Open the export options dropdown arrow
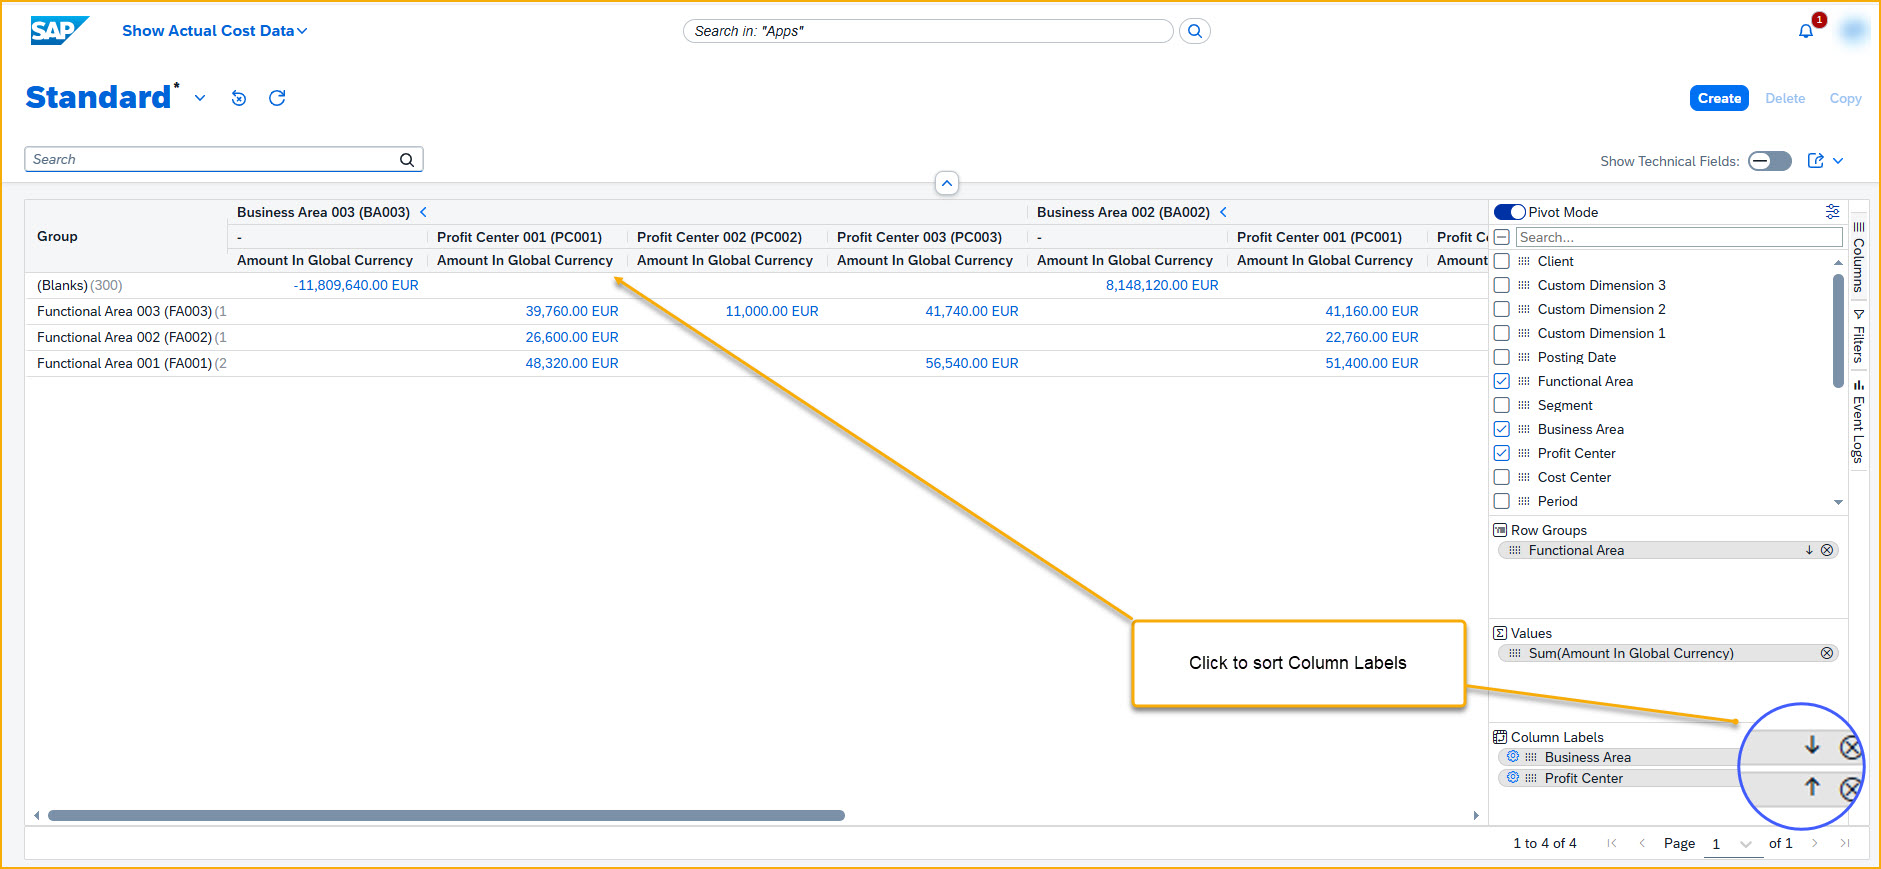Viewport: 1881px width, 869px height. click(1838, 161)
